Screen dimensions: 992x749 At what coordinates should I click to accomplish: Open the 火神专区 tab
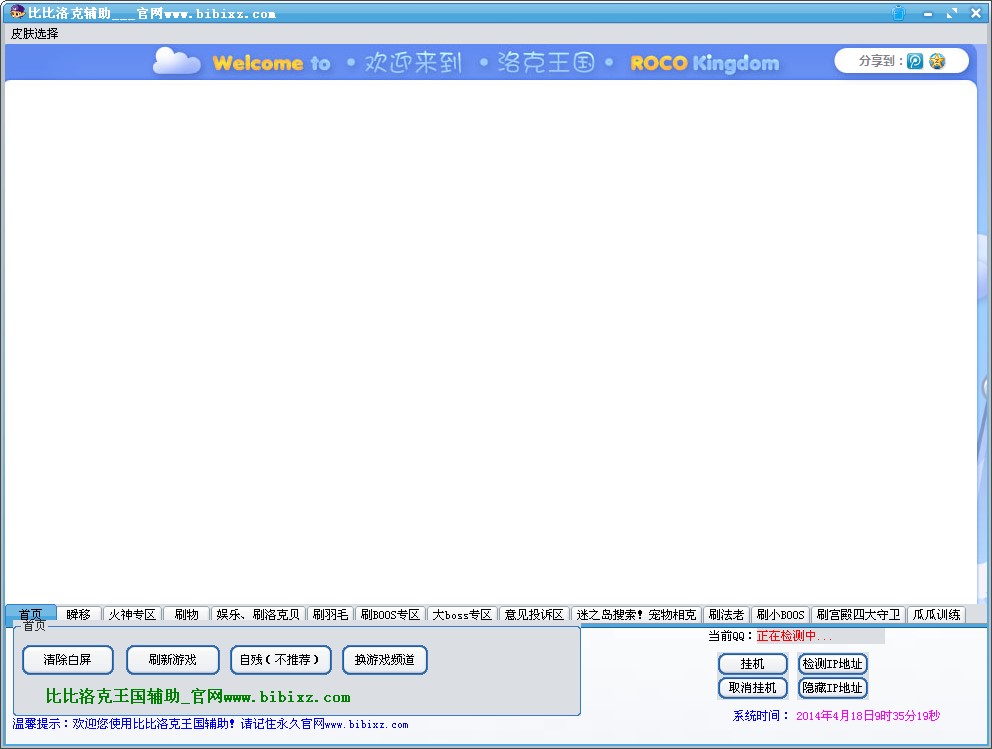tap(132, 614)
